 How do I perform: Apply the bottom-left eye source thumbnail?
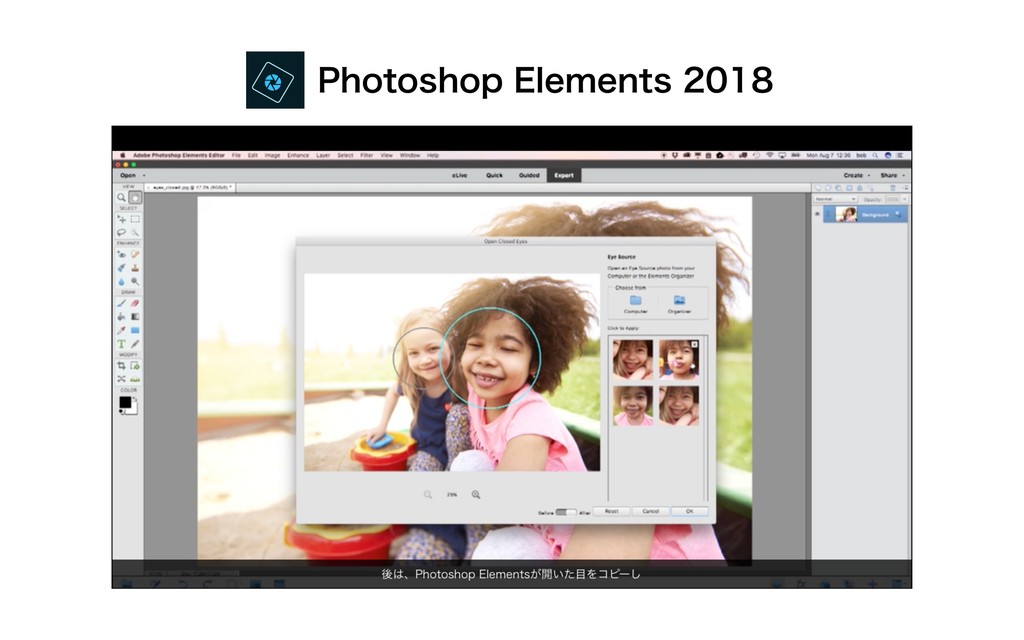click(633, 406)
